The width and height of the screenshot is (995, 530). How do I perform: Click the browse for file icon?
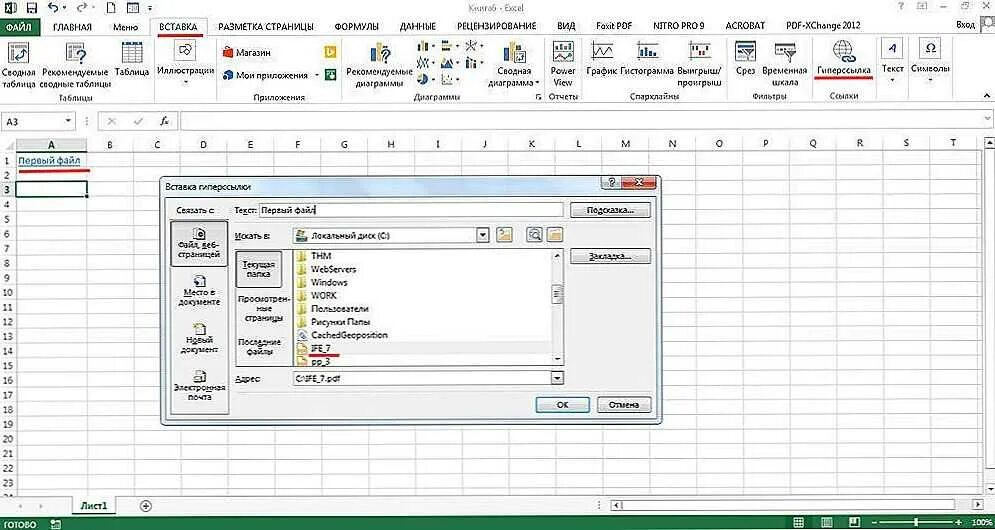(x=555, y=235)
